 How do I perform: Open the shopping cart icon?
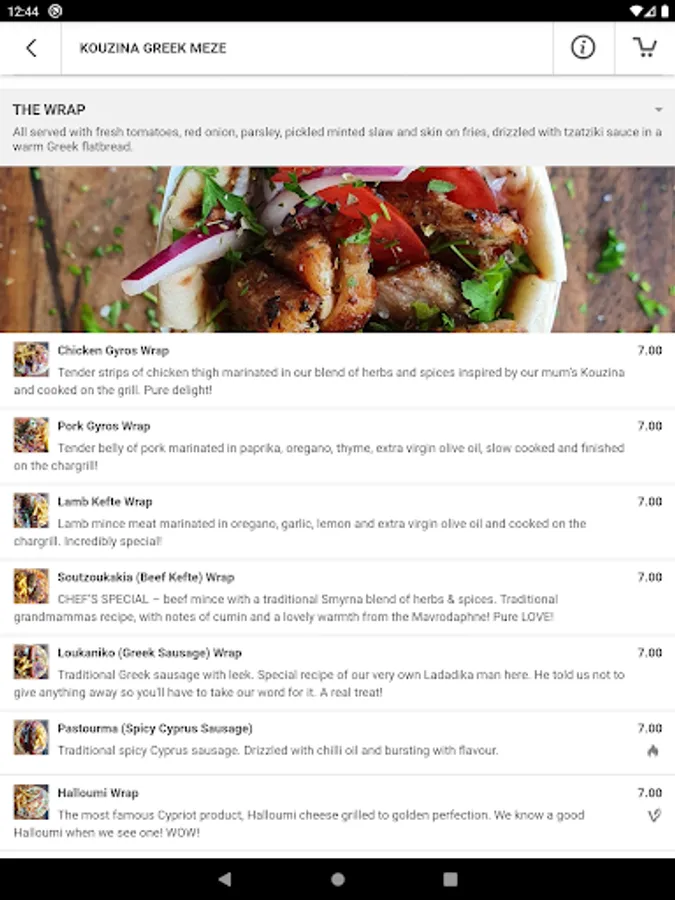(645, 48)
